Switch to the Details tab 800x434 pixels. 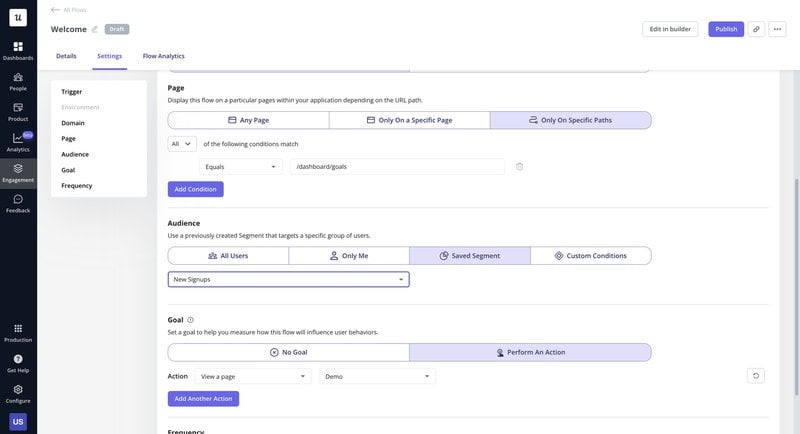tap(66, 56)
